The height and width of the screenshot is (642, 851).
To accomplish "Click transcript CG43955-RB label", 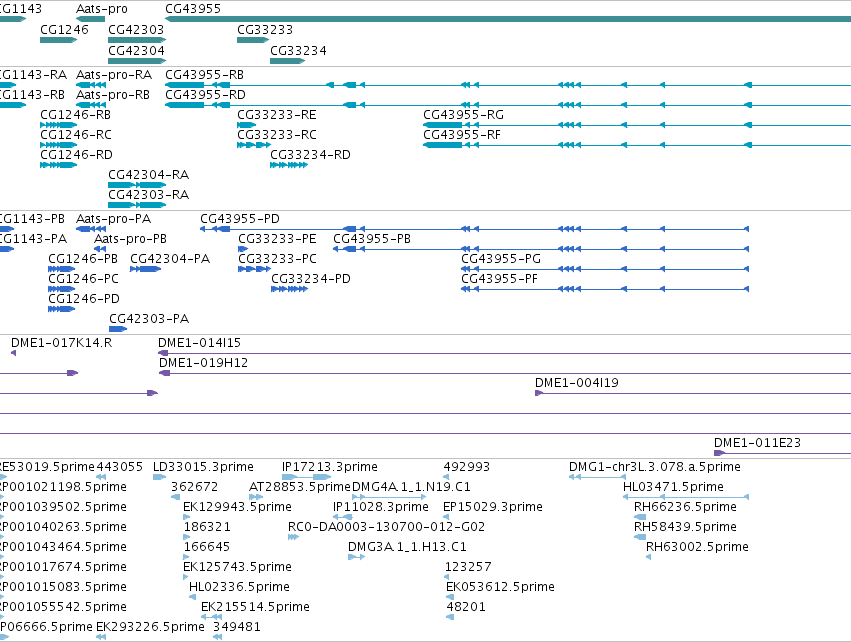I will [204, 74].
